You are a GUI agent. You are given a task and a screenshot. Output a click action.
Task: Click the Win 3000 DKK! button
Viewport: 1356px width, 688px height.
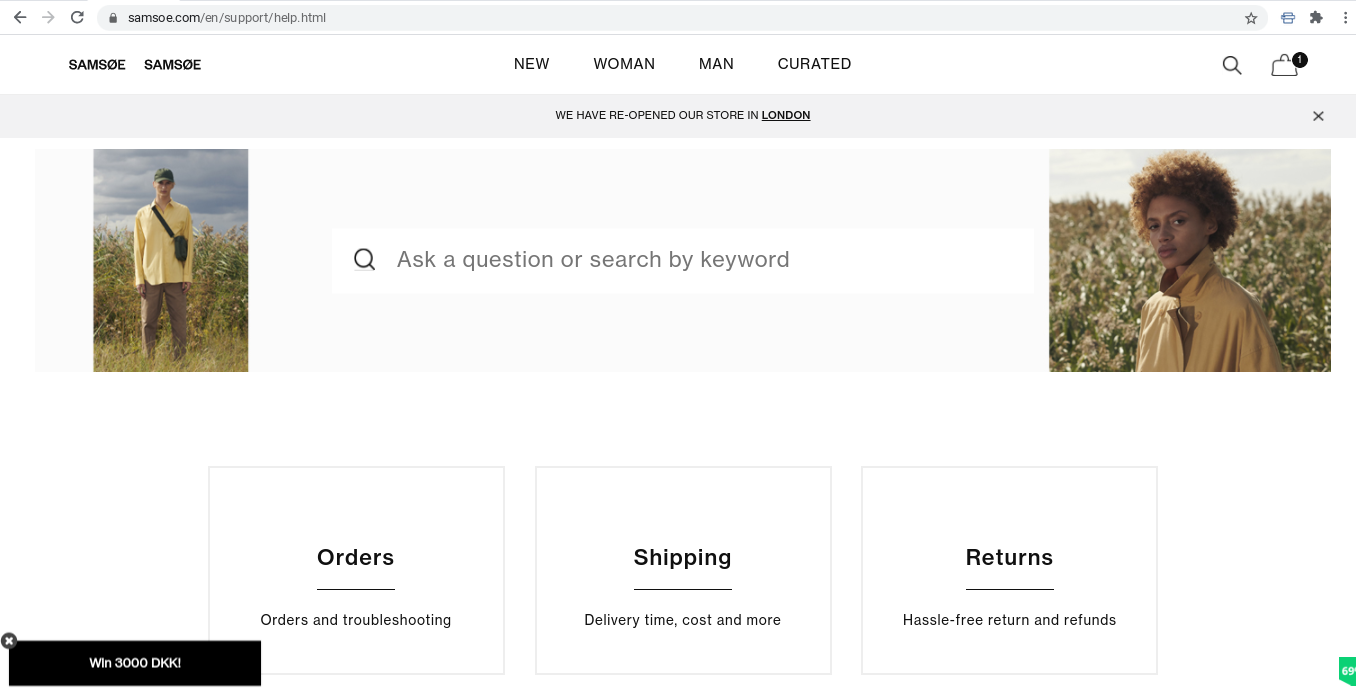135,663
